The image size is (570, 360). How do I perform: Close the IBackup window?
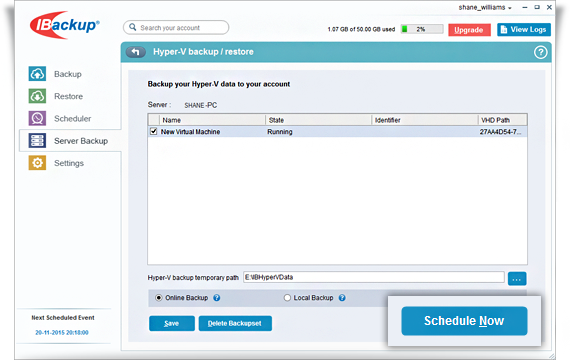pyautogui.click(x=549, y=7)
